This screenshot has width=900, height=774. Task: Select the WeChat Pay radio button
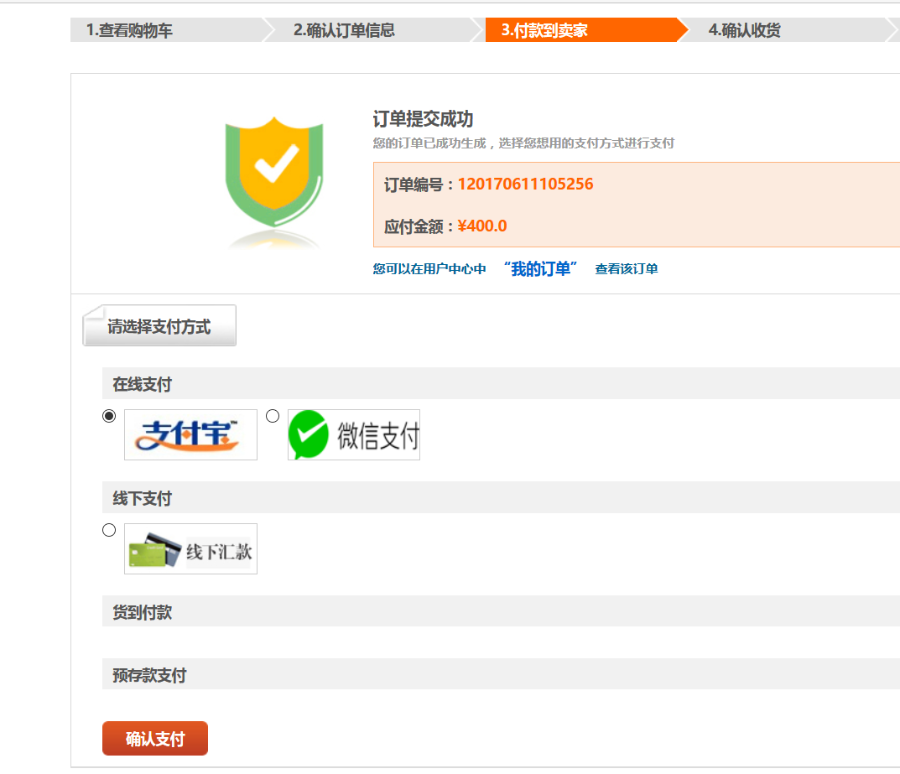pyautogui.click(x=271, y=415)
